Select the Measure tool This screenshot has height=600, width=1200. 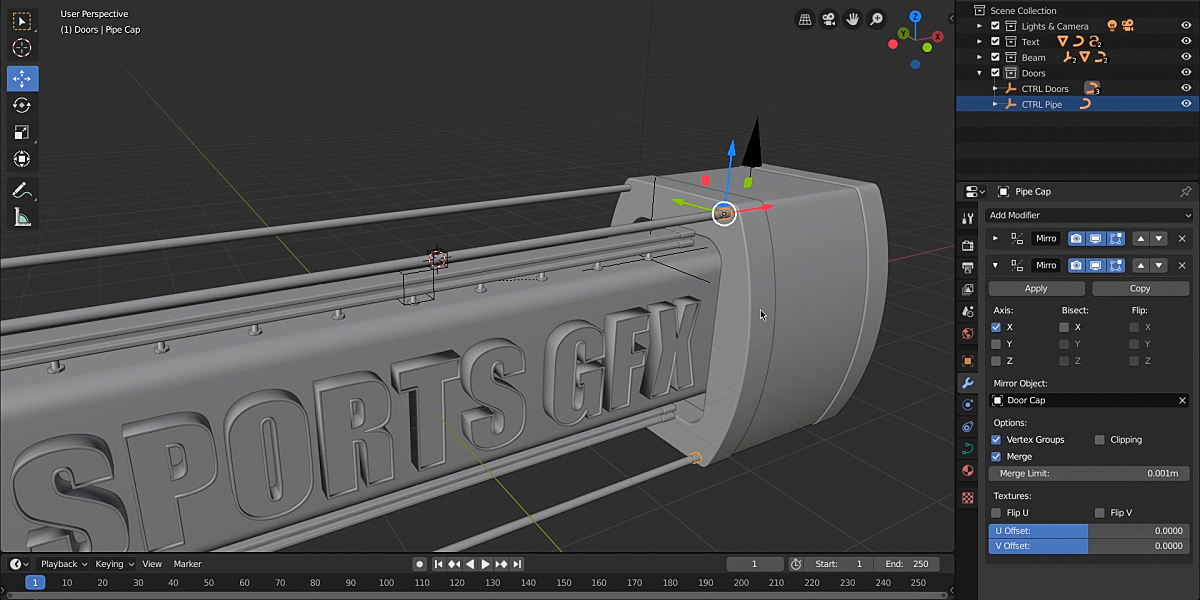(x=22, y=218)
